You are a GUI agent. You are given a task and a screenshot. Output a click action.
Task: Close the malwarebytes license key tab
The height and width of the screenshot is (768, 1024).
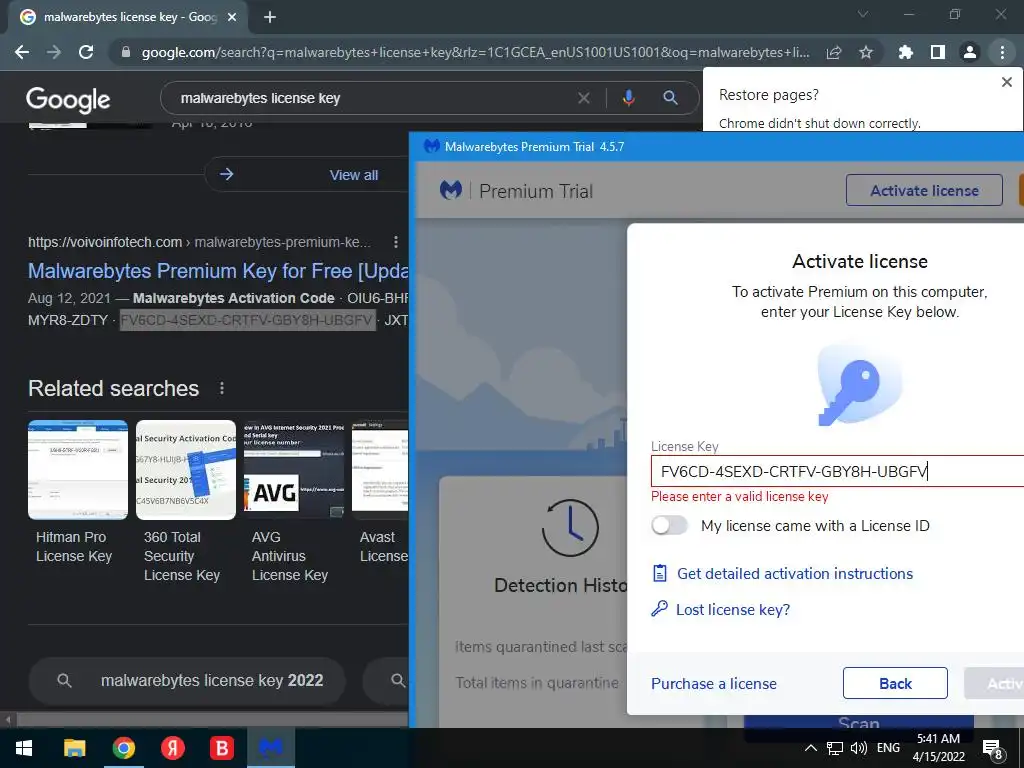click(x=232, y=18)
